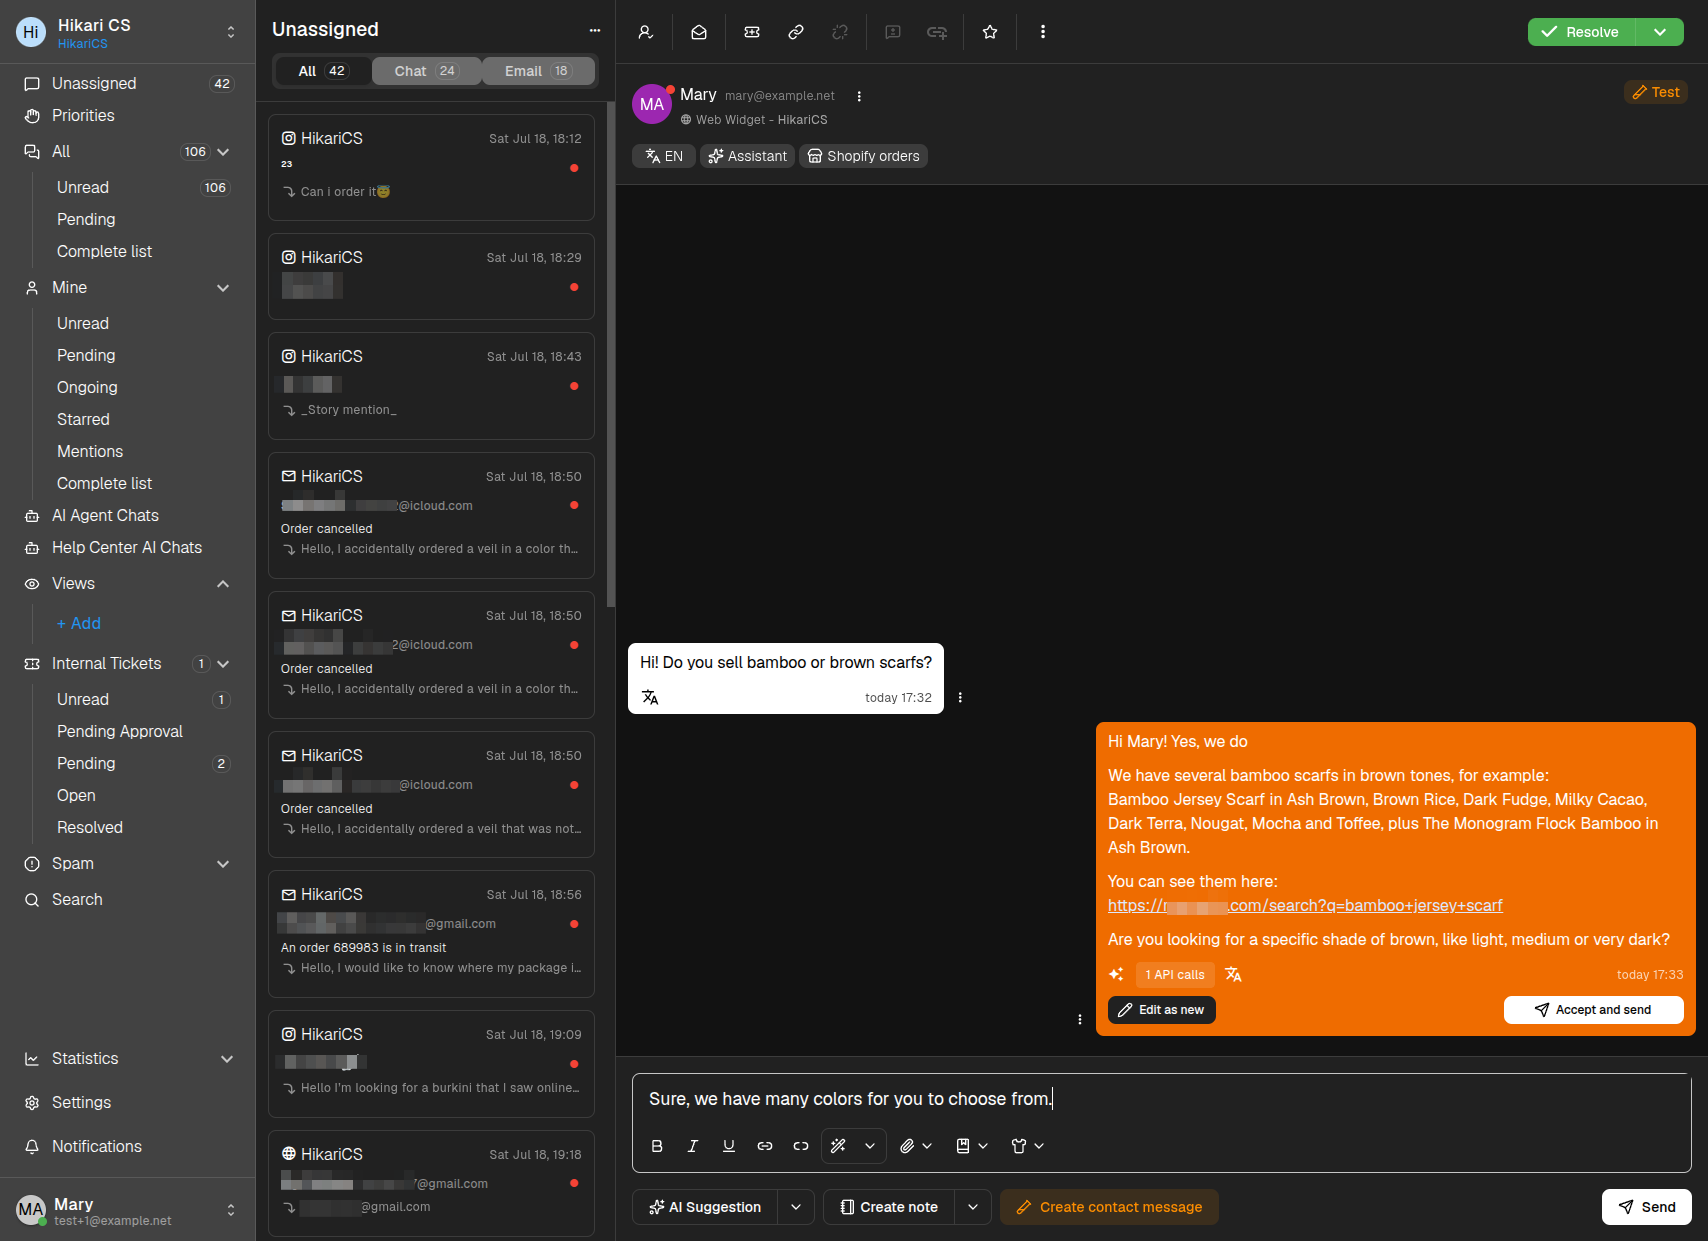Open the attachment paperclip menu

click(x=915, y=1146)
